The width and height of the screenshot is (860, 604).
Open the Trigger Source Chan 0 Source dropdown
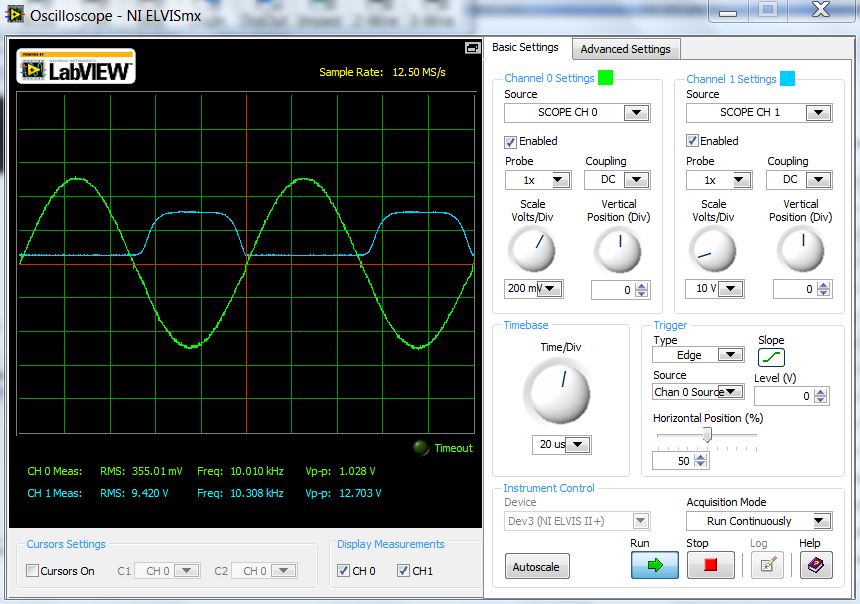698,392
